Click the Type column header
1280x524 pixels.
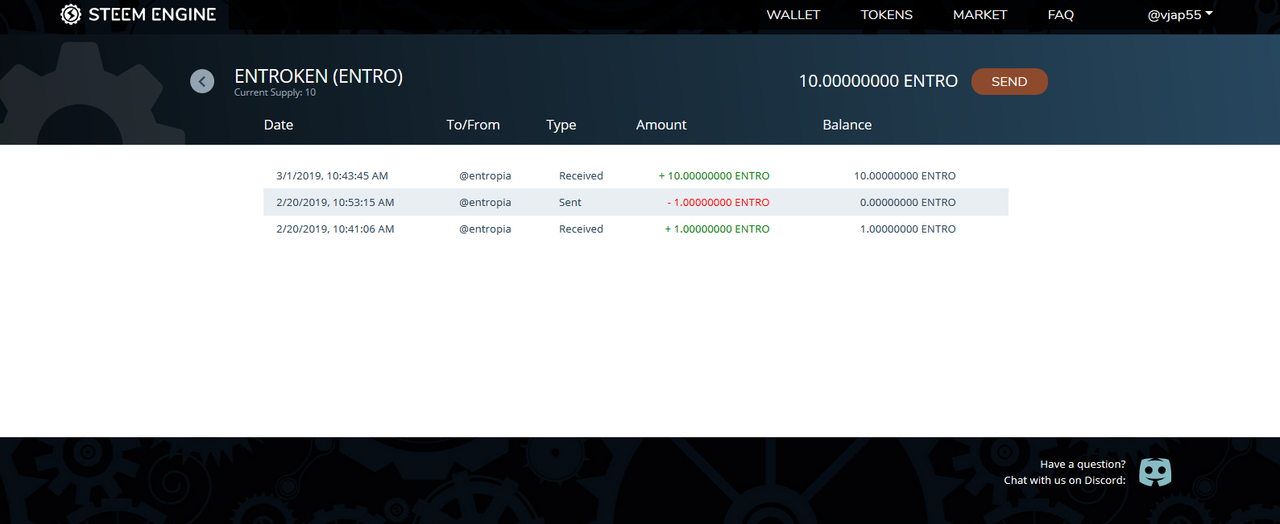point(561,125)
